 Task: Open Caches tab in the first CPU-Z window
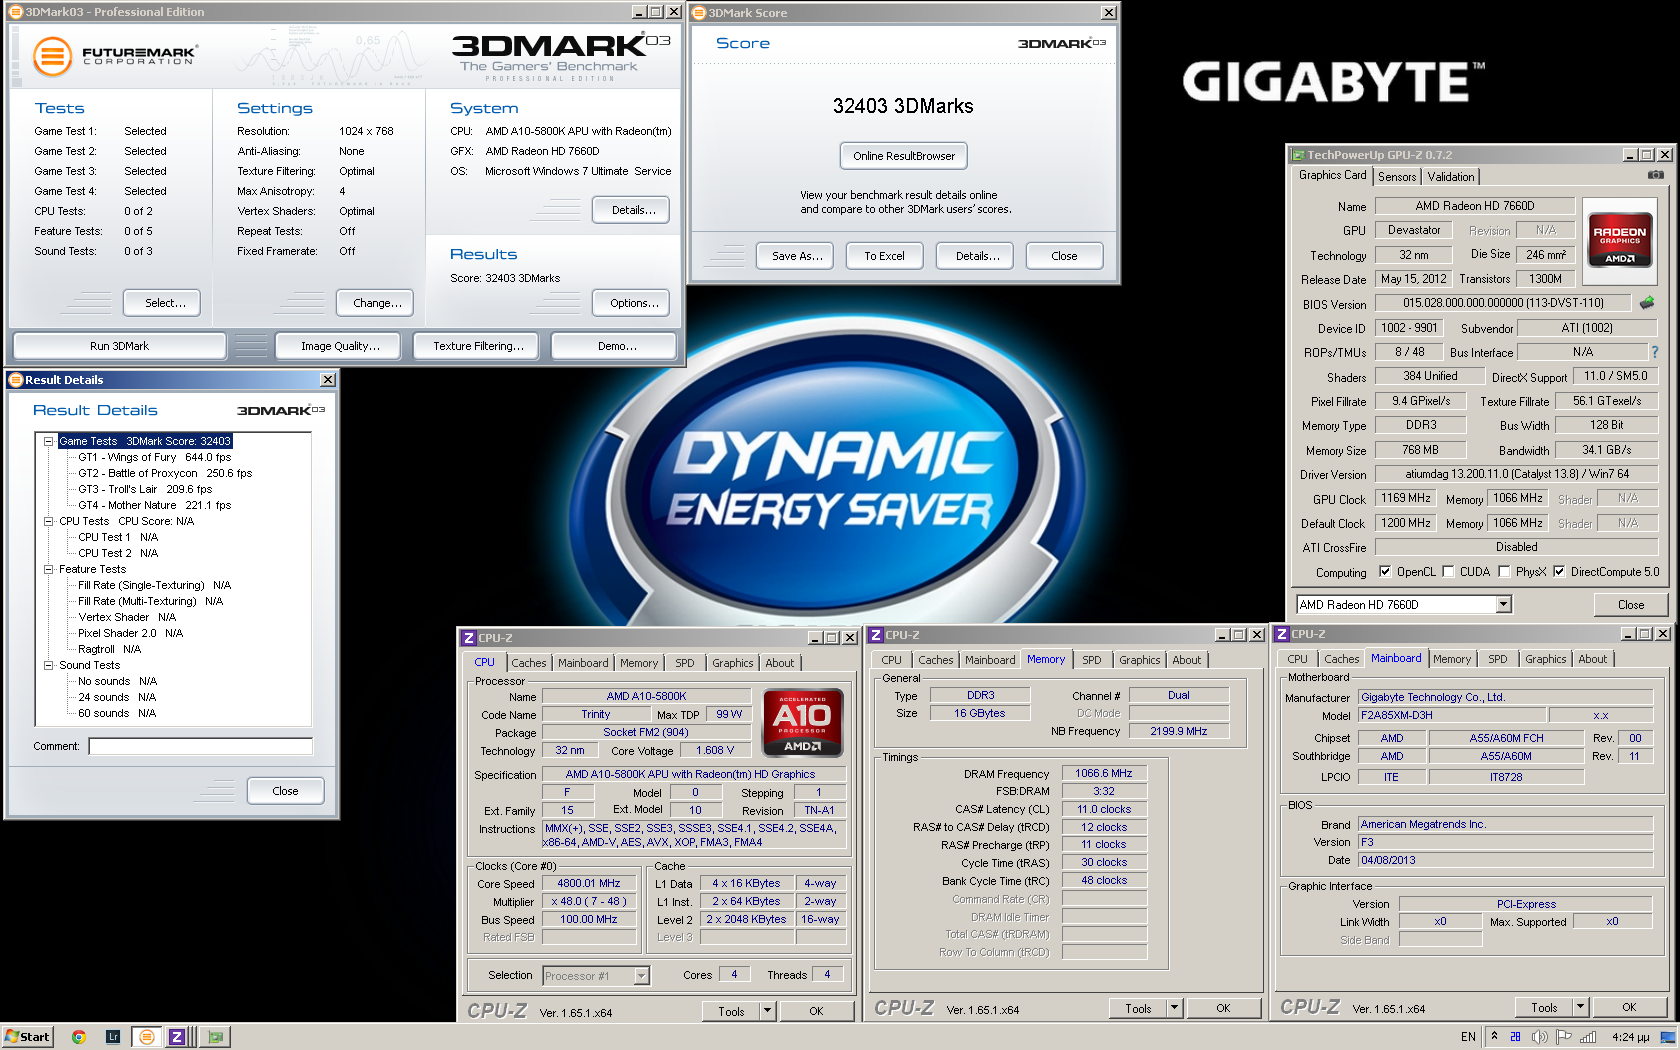pos(529,663)
